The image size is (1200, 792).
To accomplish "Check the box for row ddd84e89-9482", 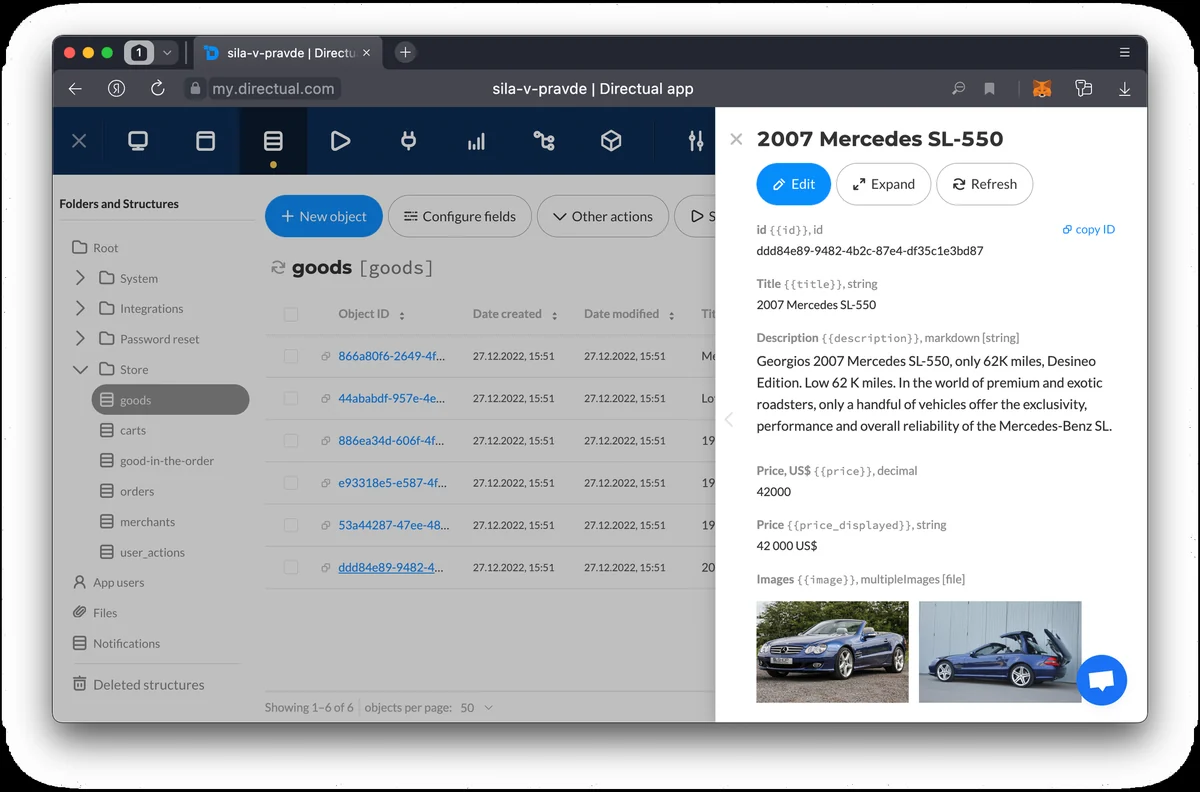I will click(291, 567).
